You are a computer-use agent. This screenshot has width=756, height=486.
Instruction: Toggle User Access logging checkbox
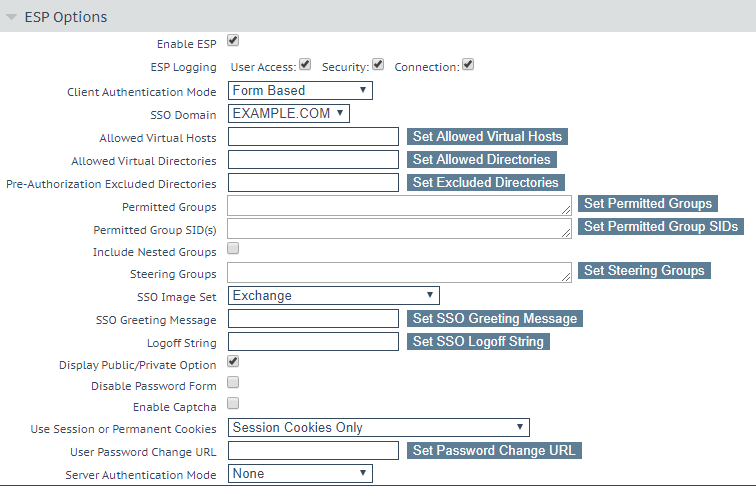305,65
